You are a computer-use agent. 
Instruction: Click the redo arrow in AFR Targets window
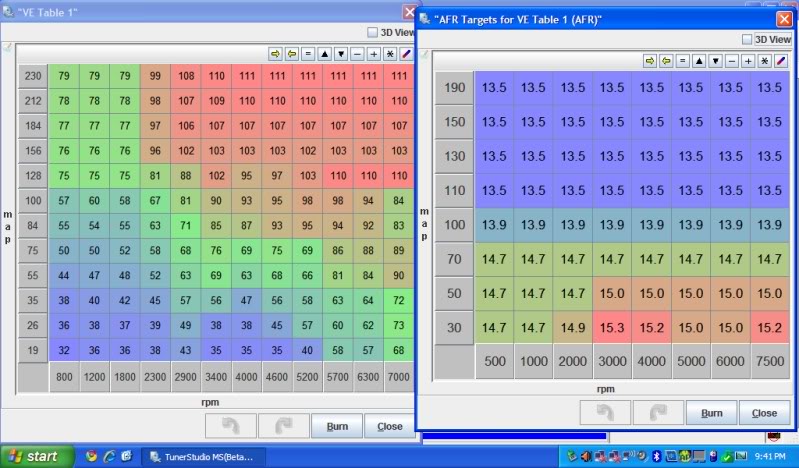[658, 412]
